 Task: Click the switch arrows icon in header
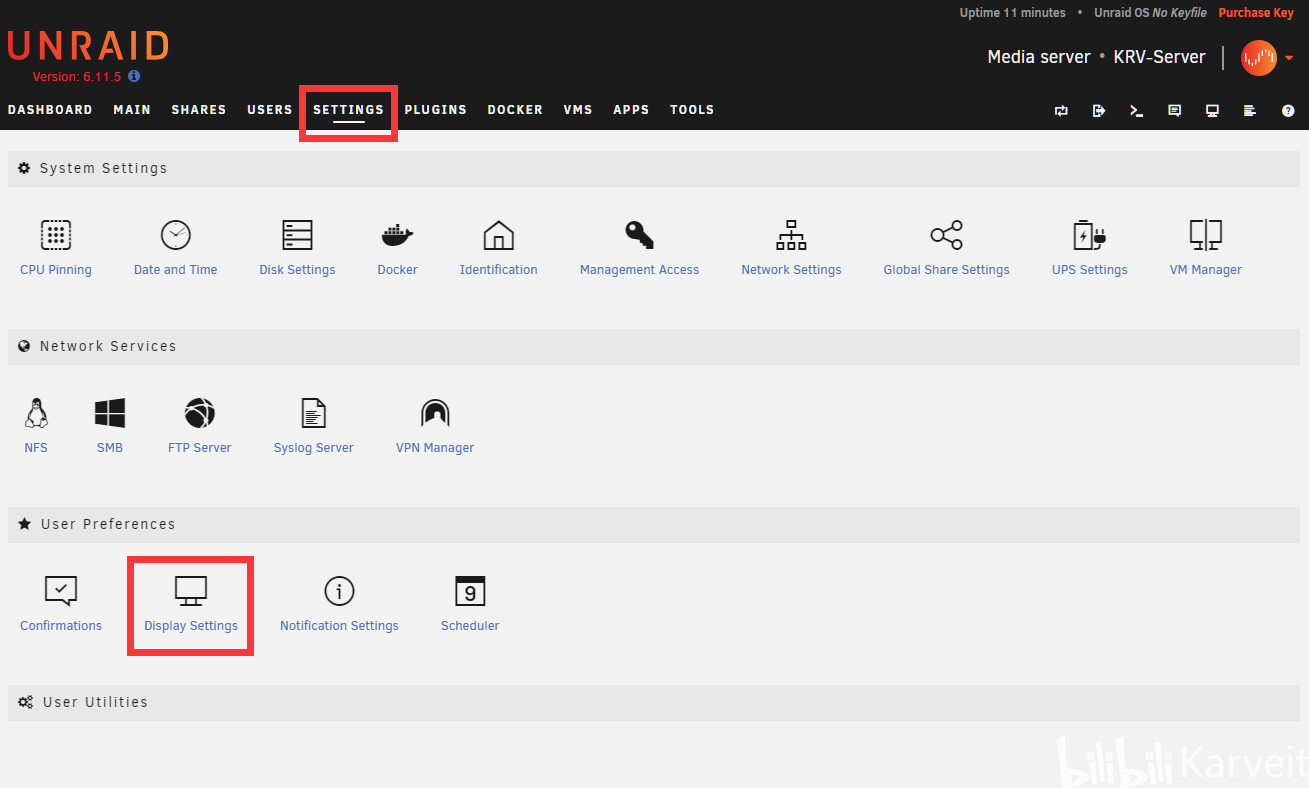pos(1061,110)
